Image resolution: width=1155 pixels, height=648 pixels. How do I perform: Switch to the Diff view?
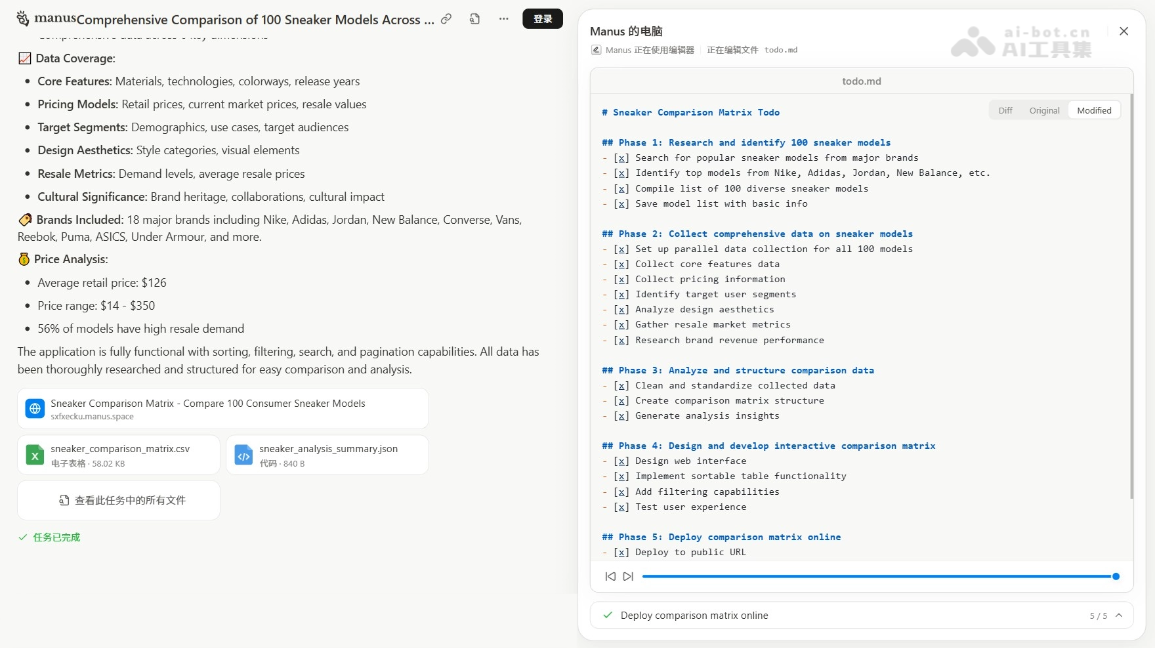click(x=1005, y=111)
